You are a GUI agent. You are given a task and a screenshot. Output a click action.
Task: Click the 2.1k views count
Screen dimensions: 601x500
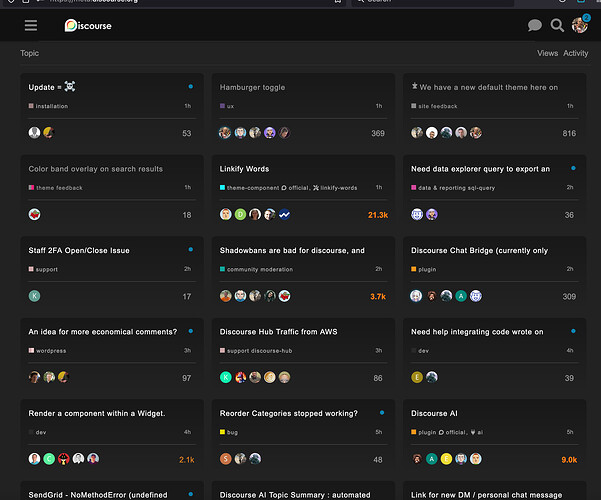tap(187, 460)
